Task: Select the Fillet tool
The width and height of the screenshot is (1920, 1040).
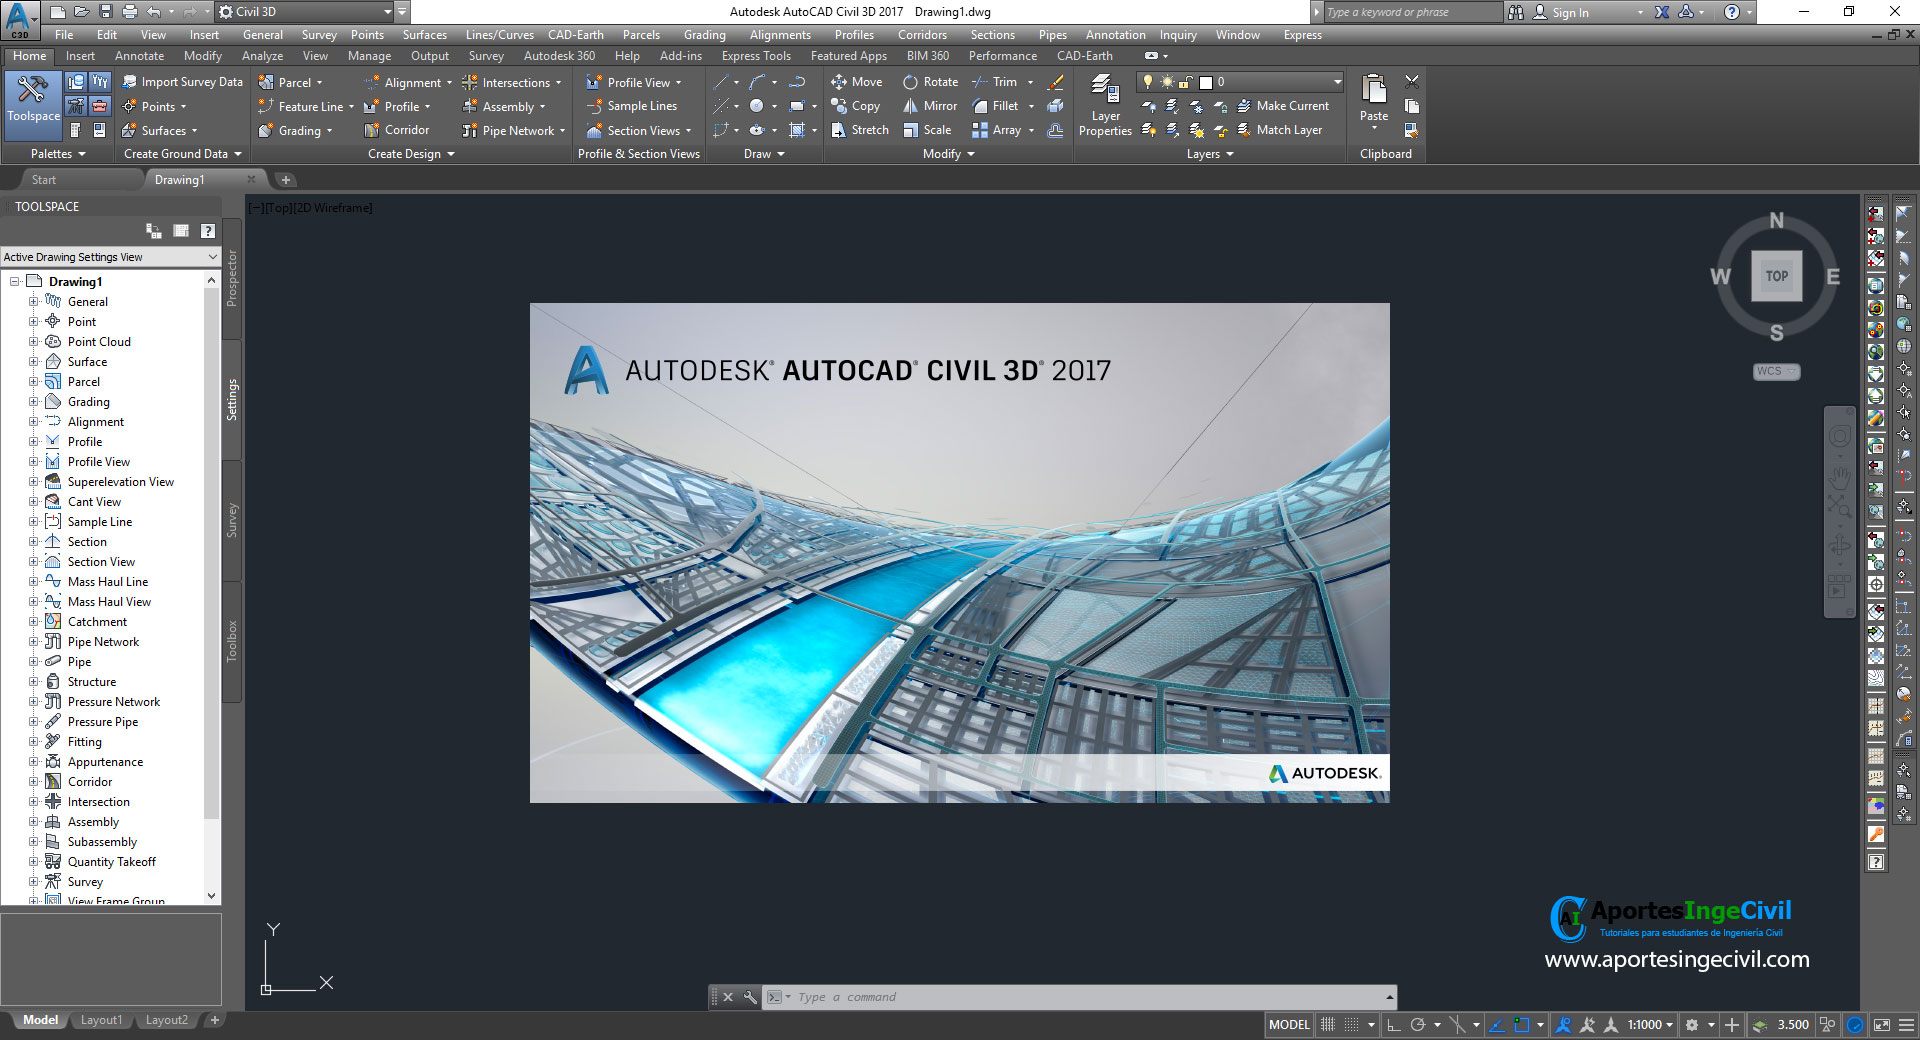Action: [1000, 106]
